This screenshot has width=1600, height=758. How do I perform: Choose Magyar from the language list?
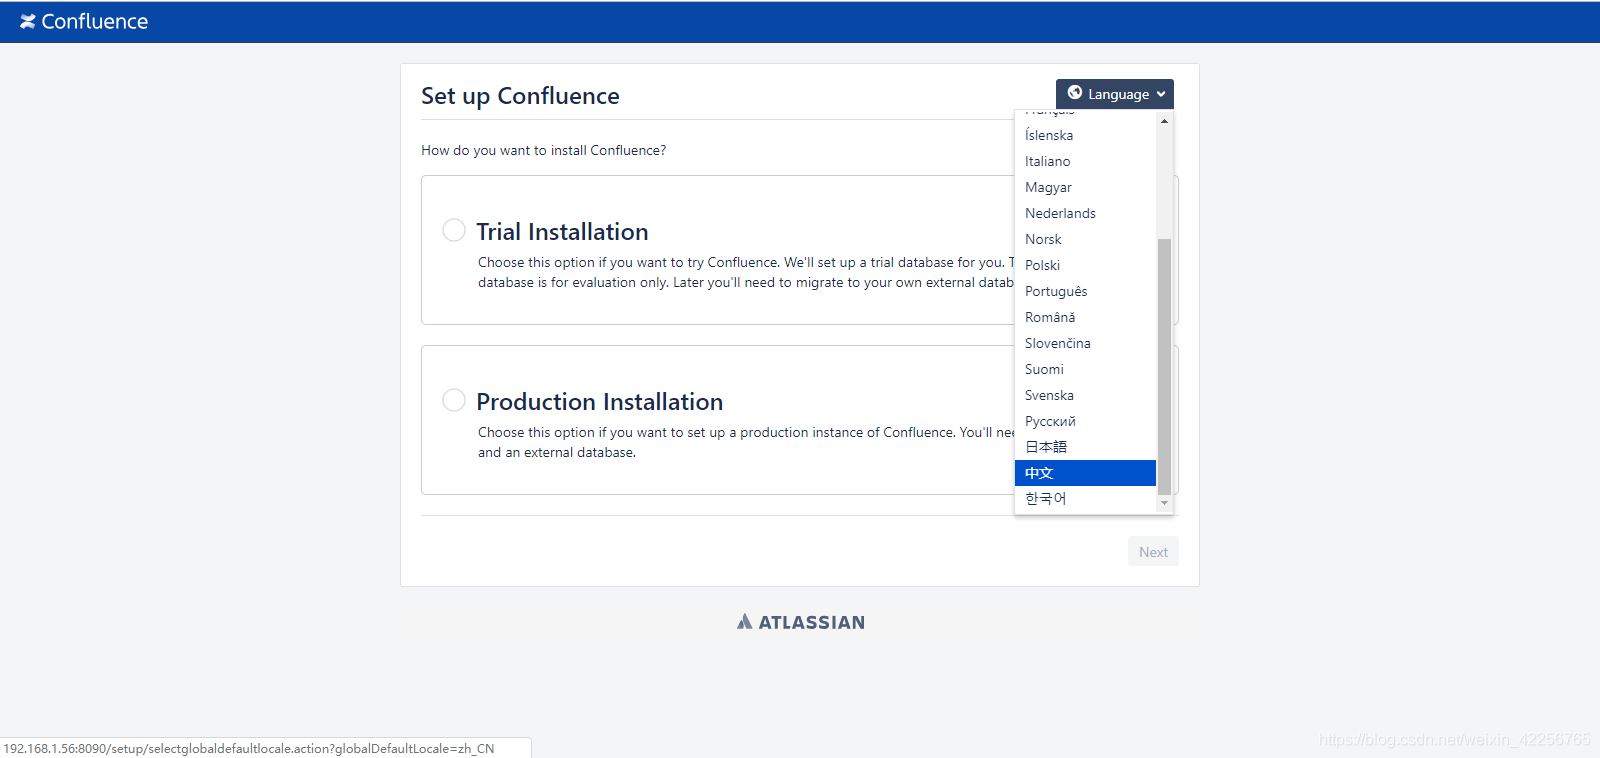coord(1085,187)
